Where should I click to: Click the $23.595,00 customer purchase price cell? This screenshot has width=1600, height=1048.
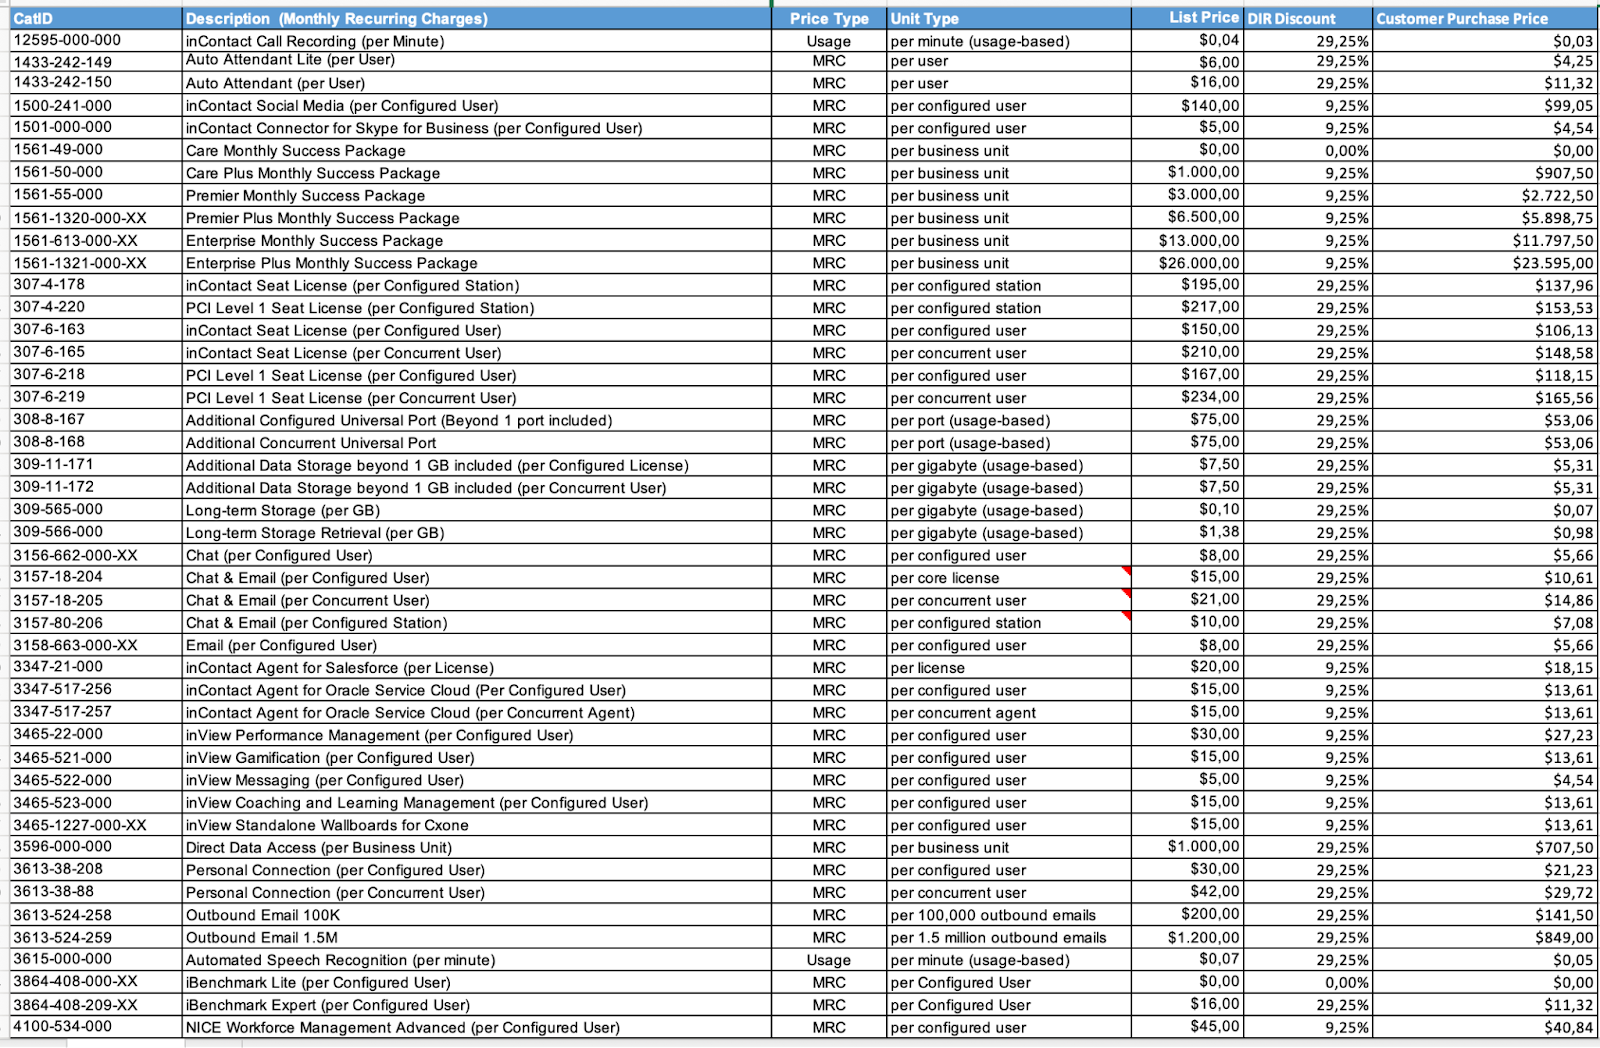tap(1484, 263)
